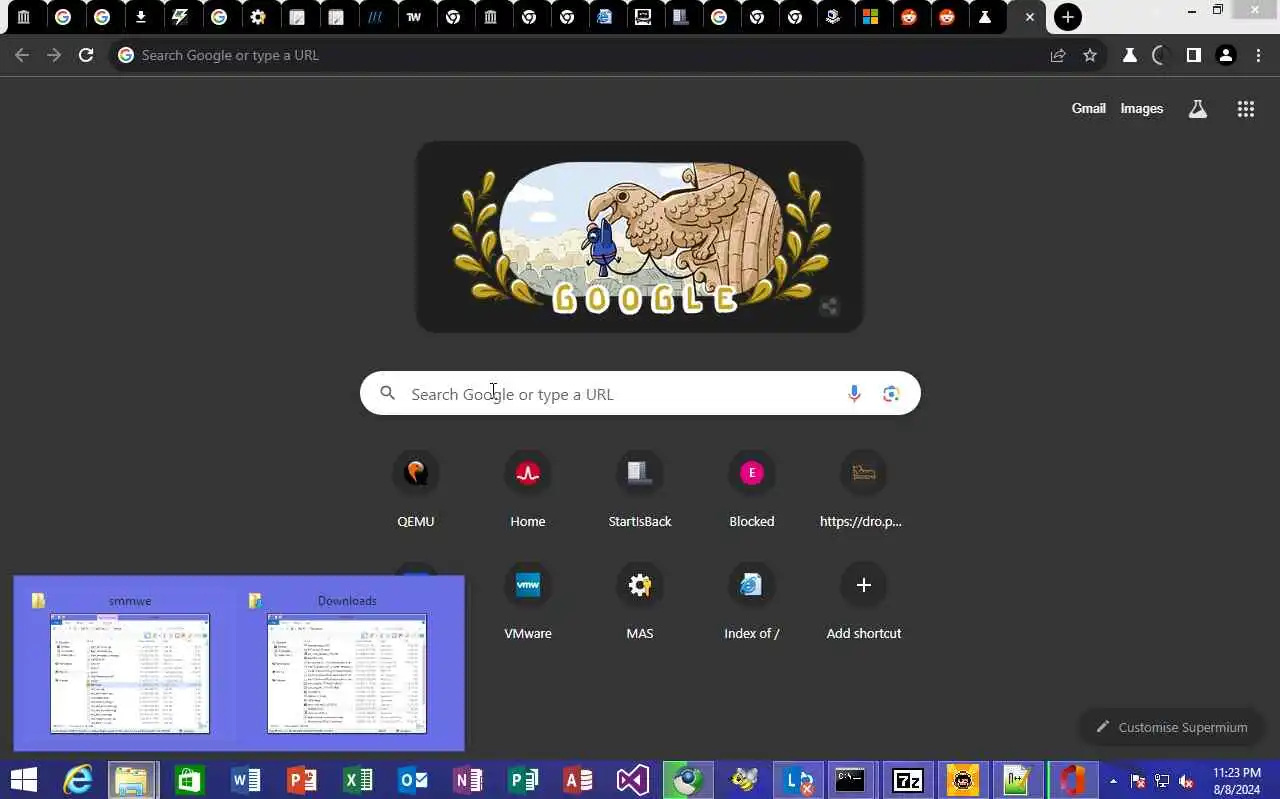Reload the current page
This screenshot has width=1280, height=799.
pyautogui.click(x=86, y=55)
